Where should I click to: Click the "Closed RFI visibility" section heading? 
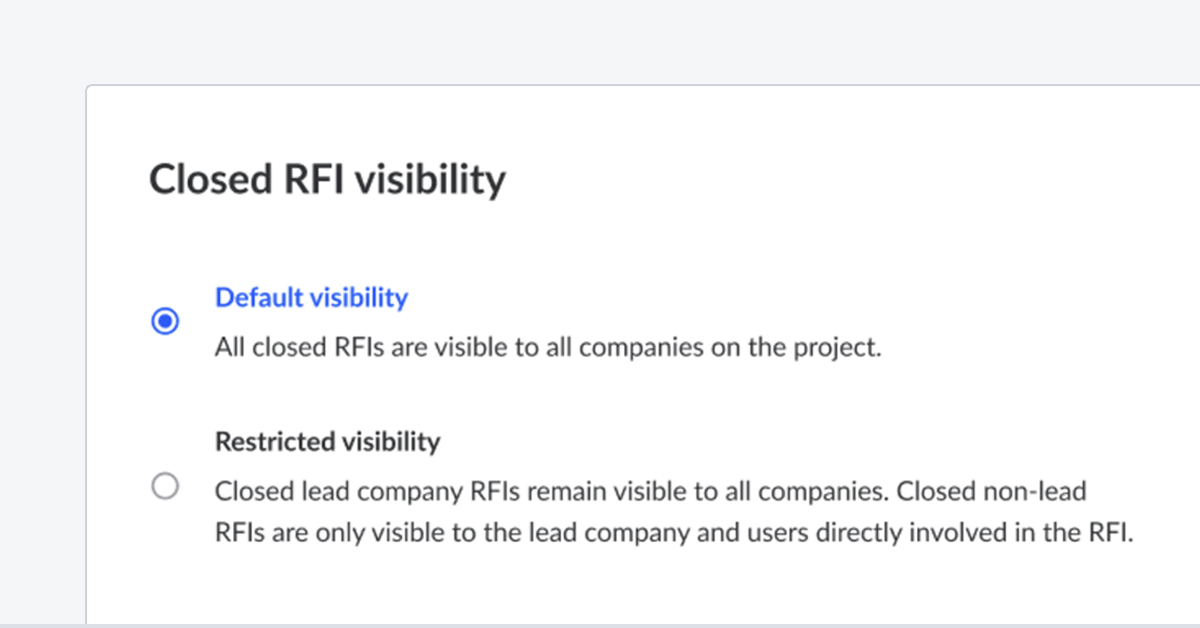(x=328, y=180)
